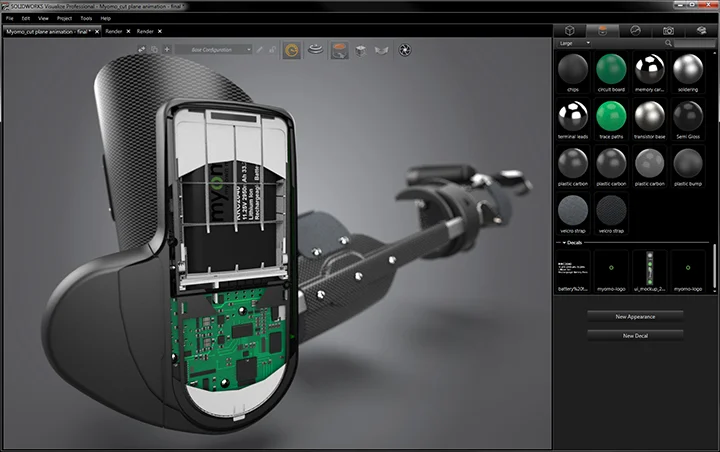
Task: Select the ui_mockup decal thumbnail
Action: point(649,268)
